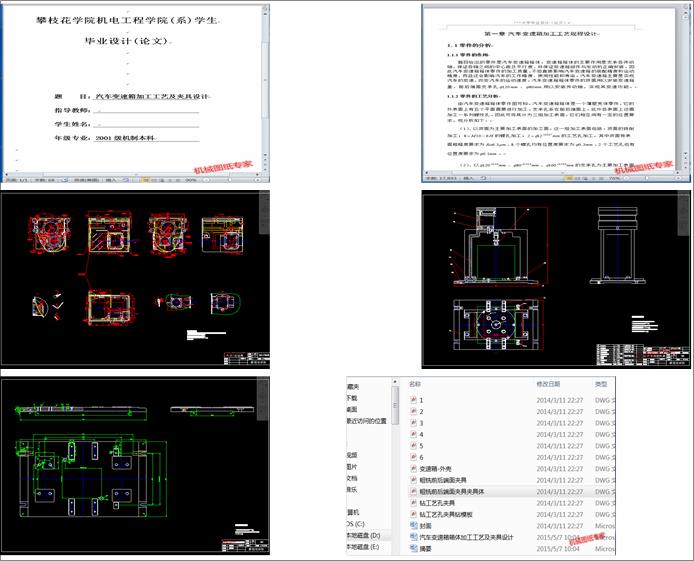Open 音乐 library in Explorer sidebar
Viewport: 694px width, 561px height.
352,489
